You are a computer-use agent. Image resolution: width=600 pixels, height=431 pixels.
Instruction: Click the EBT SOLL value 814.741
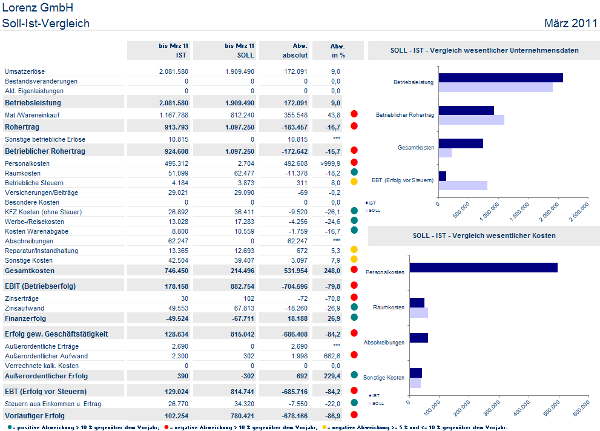[242, 392]
